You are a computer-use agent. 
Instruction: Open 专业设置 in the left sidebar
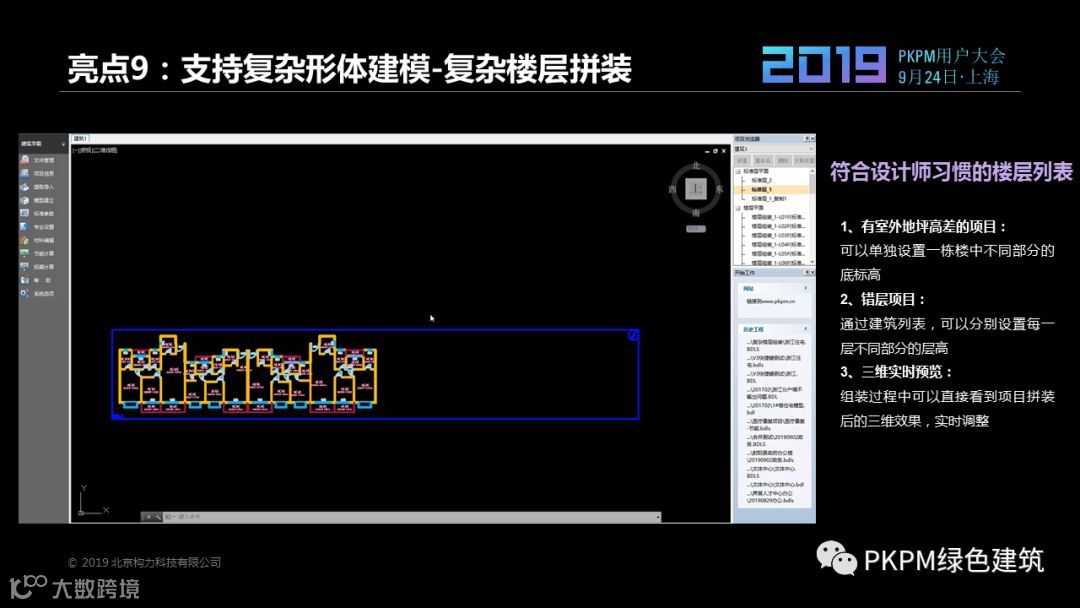[x=38, y=227]
